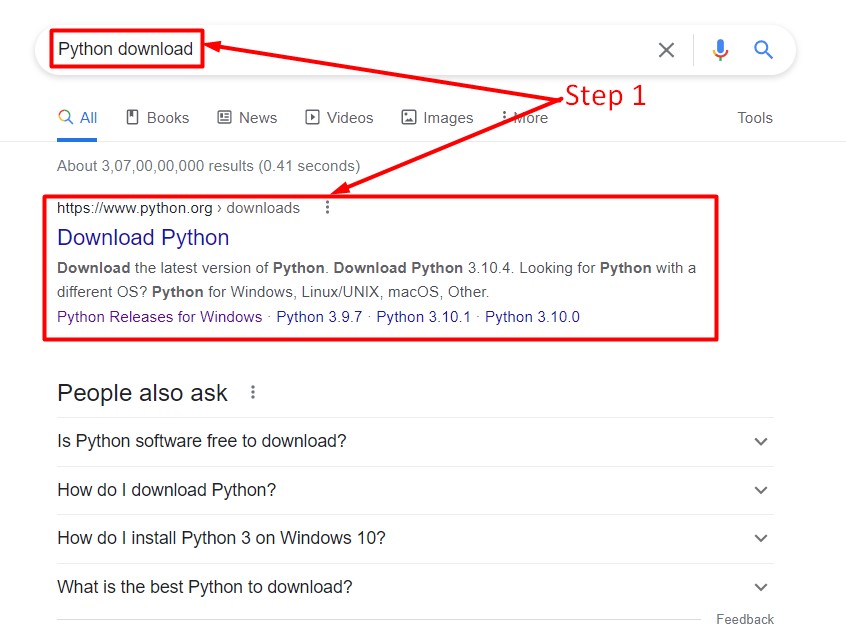This screenshot has height=638, width=846.
Task: Open options for the python.org result
Action: coord(327,208)
